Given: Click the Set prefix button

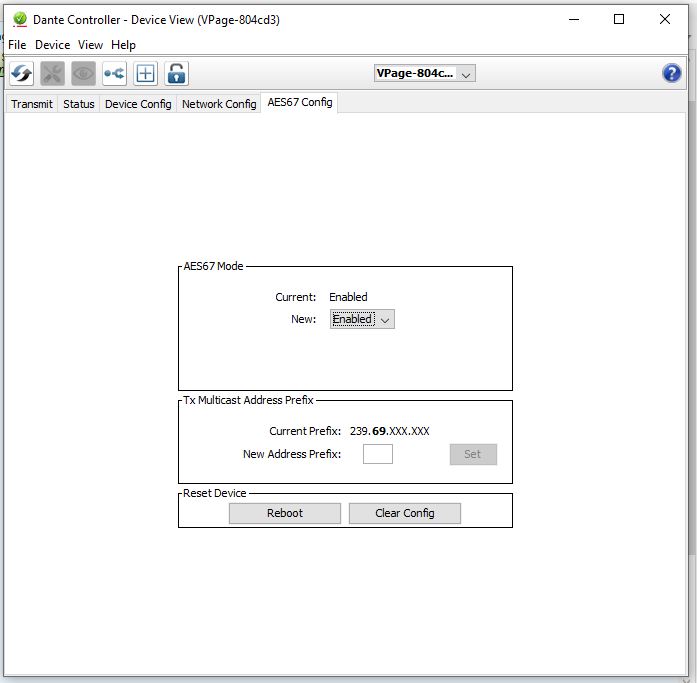Looking at the screenshot, I should click(x=473, y=454).
